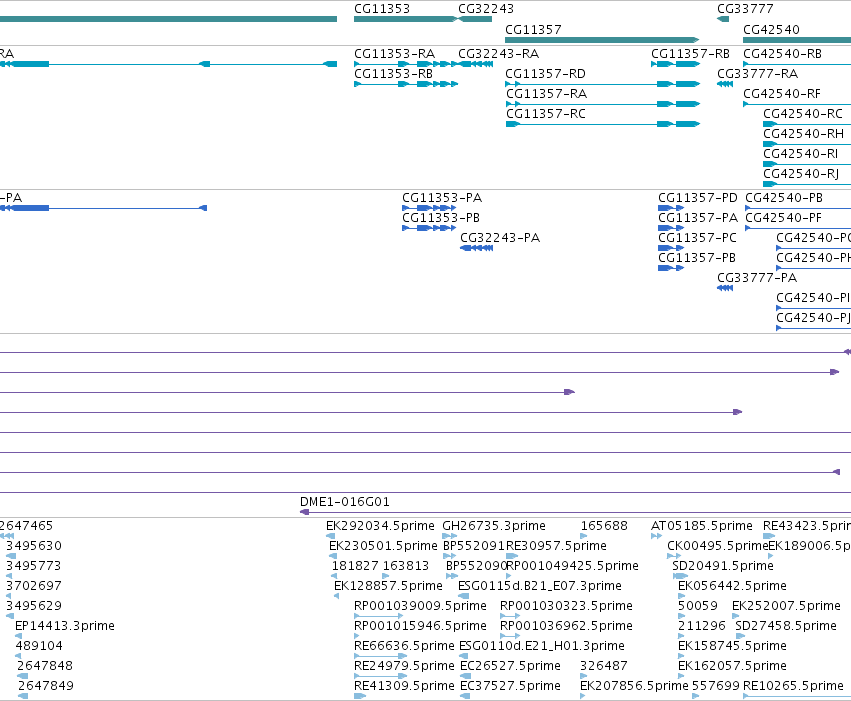Select EST SD27458.5prime
This screenshot has height=701, width=851.
tap(738, 636)
